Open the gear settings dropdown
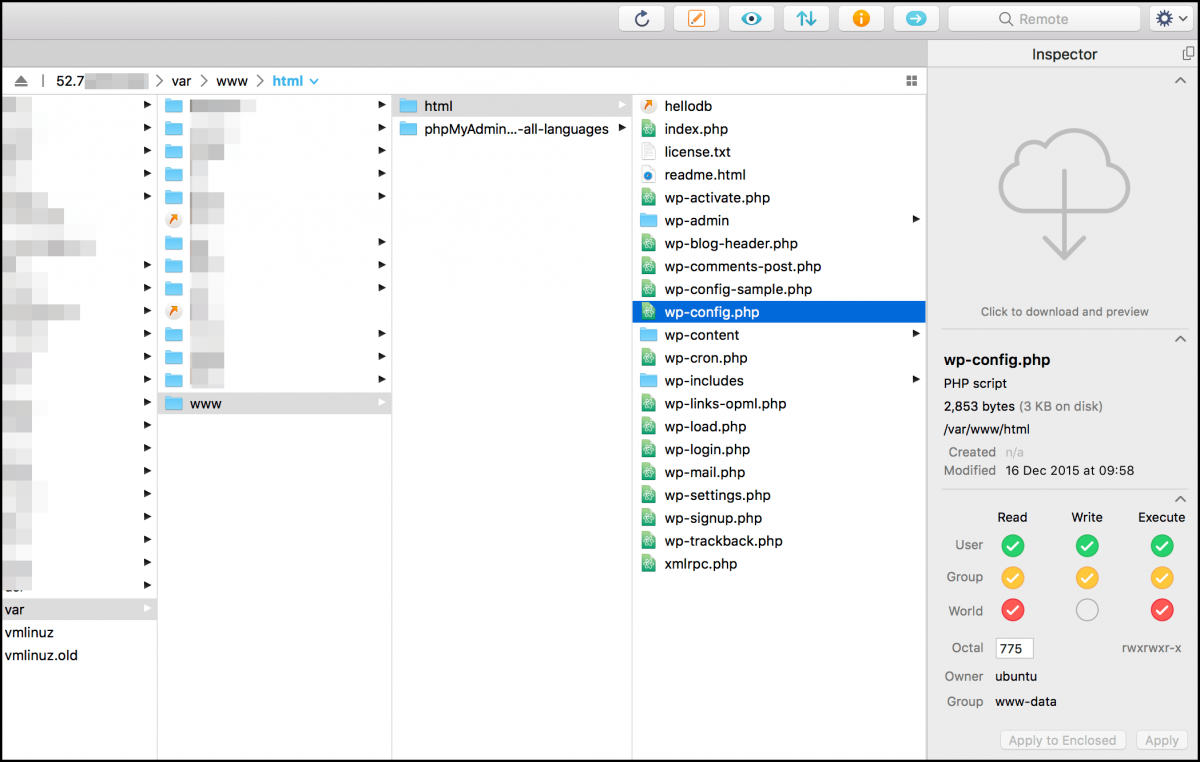 1170,18
